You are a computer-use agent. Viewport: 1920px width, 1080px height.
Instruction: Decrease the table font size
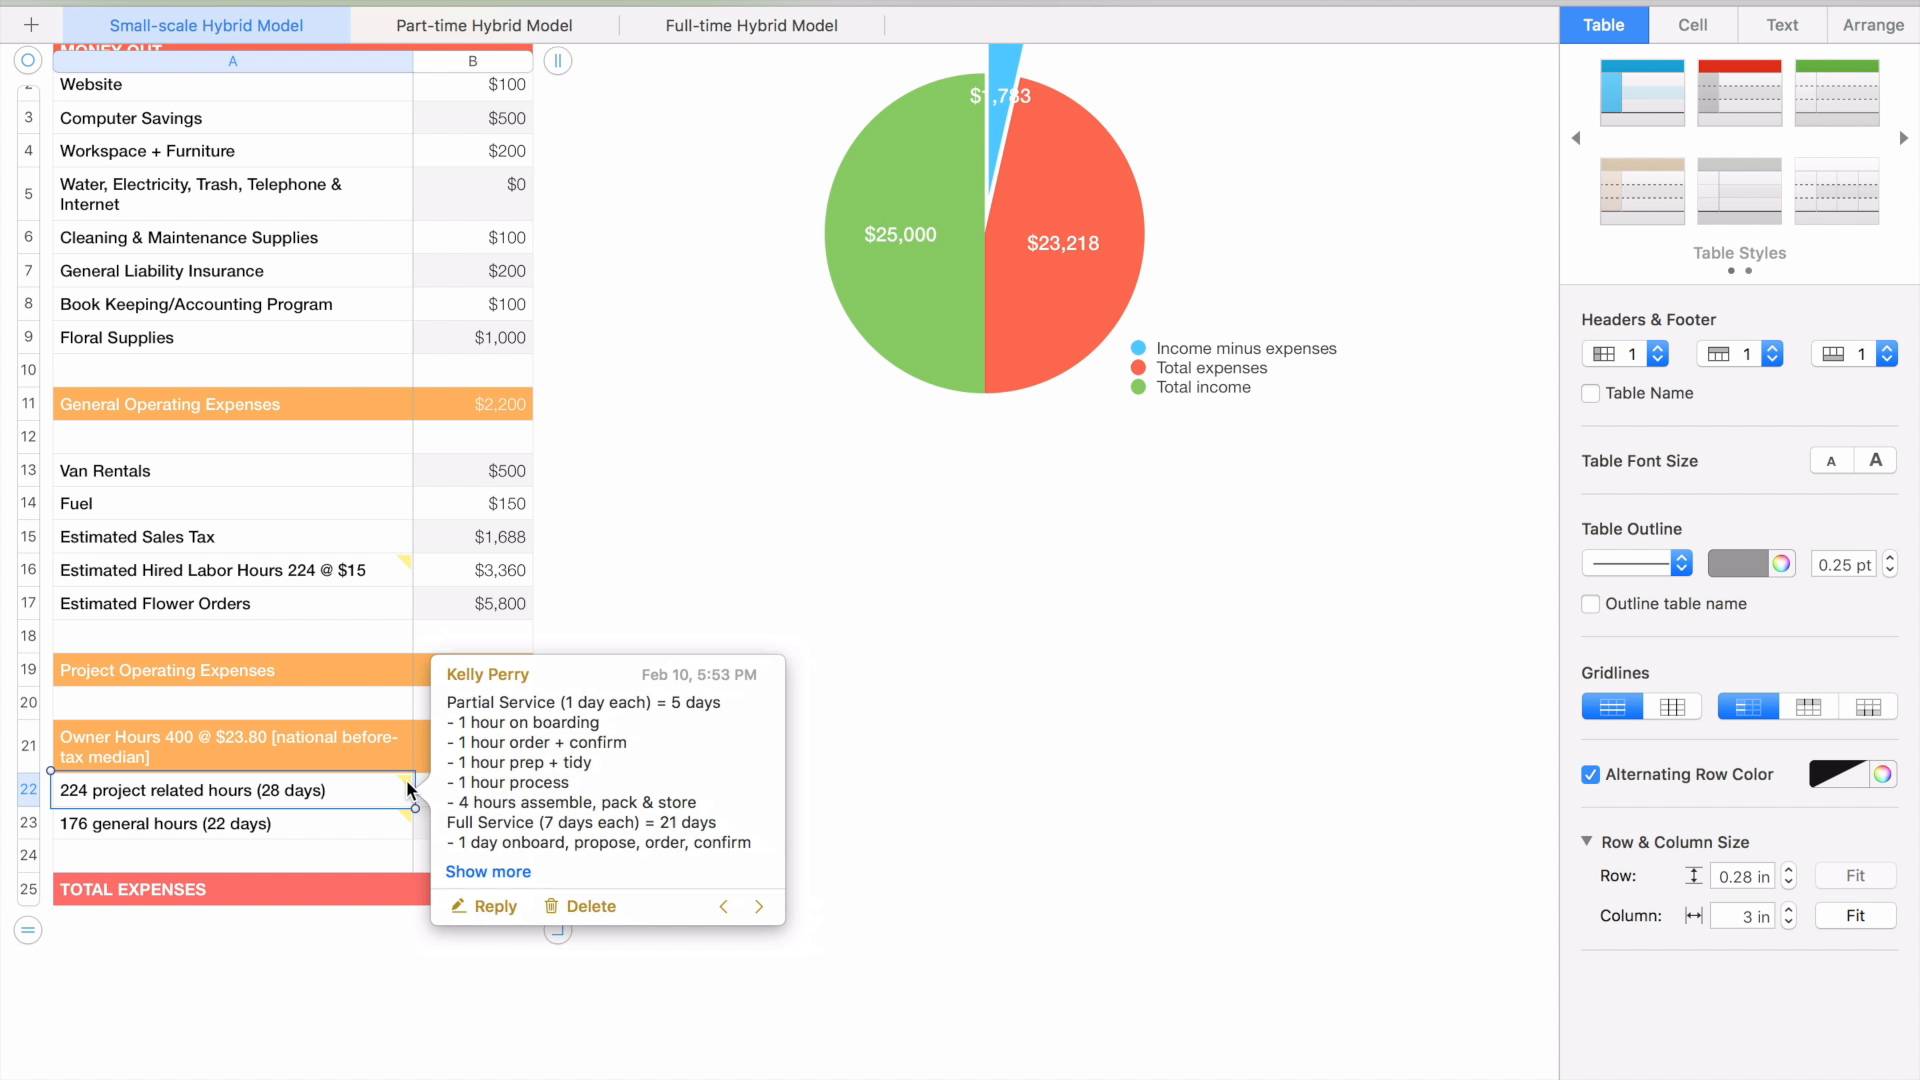point(1832,460)
